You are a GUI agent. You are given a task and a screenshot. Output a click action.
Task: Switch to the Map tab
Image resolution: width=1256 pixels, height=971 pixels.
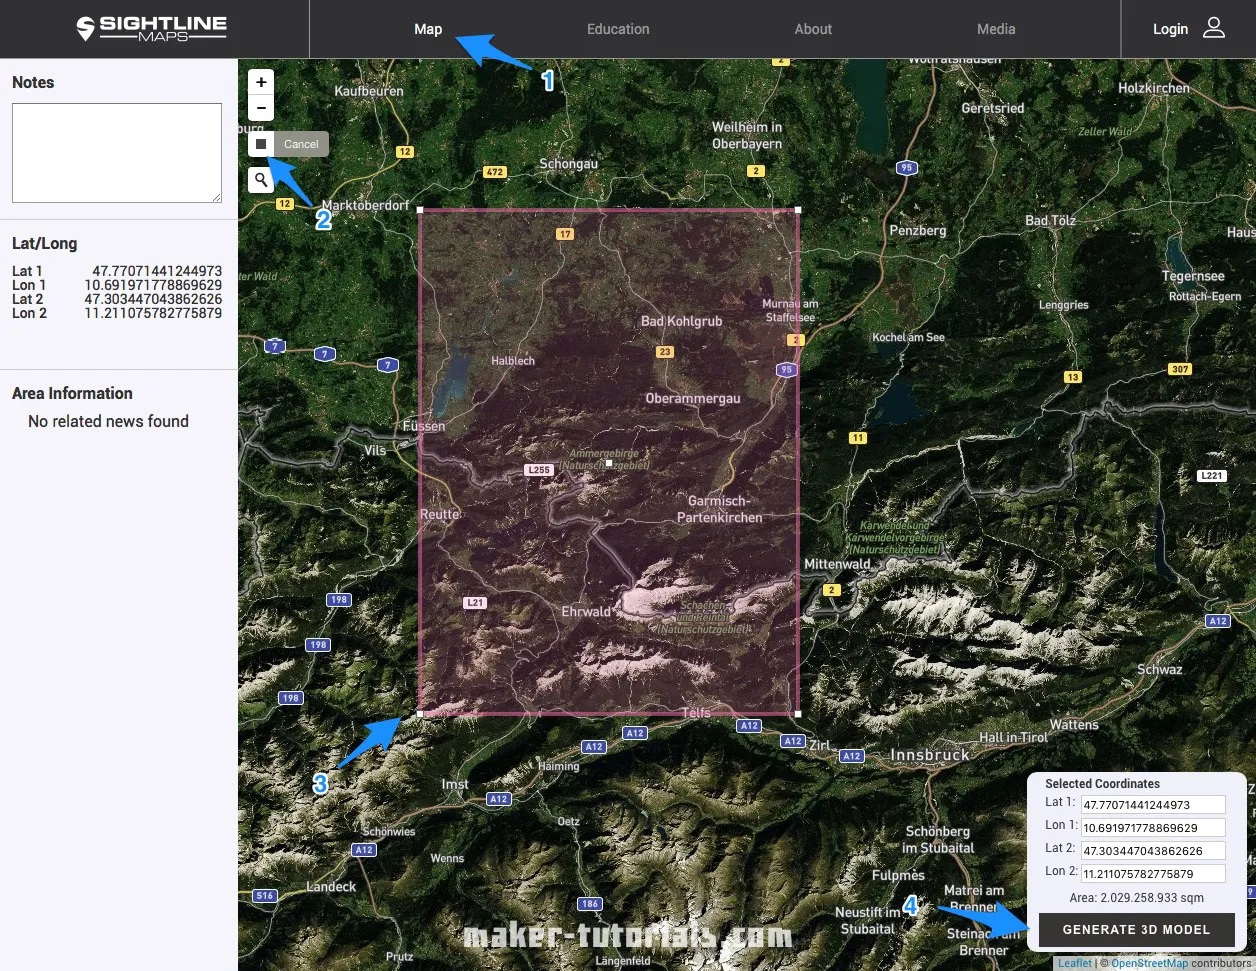(428, 29)
